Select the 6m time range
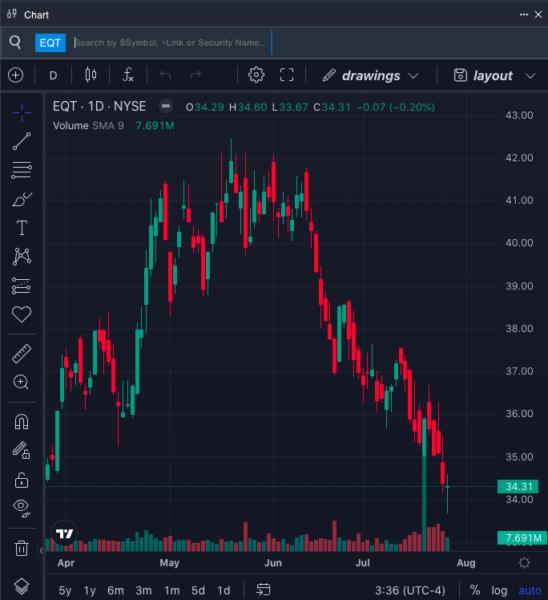Image resolution: width=548 pixels, height=600 pixels. (115, 590)
